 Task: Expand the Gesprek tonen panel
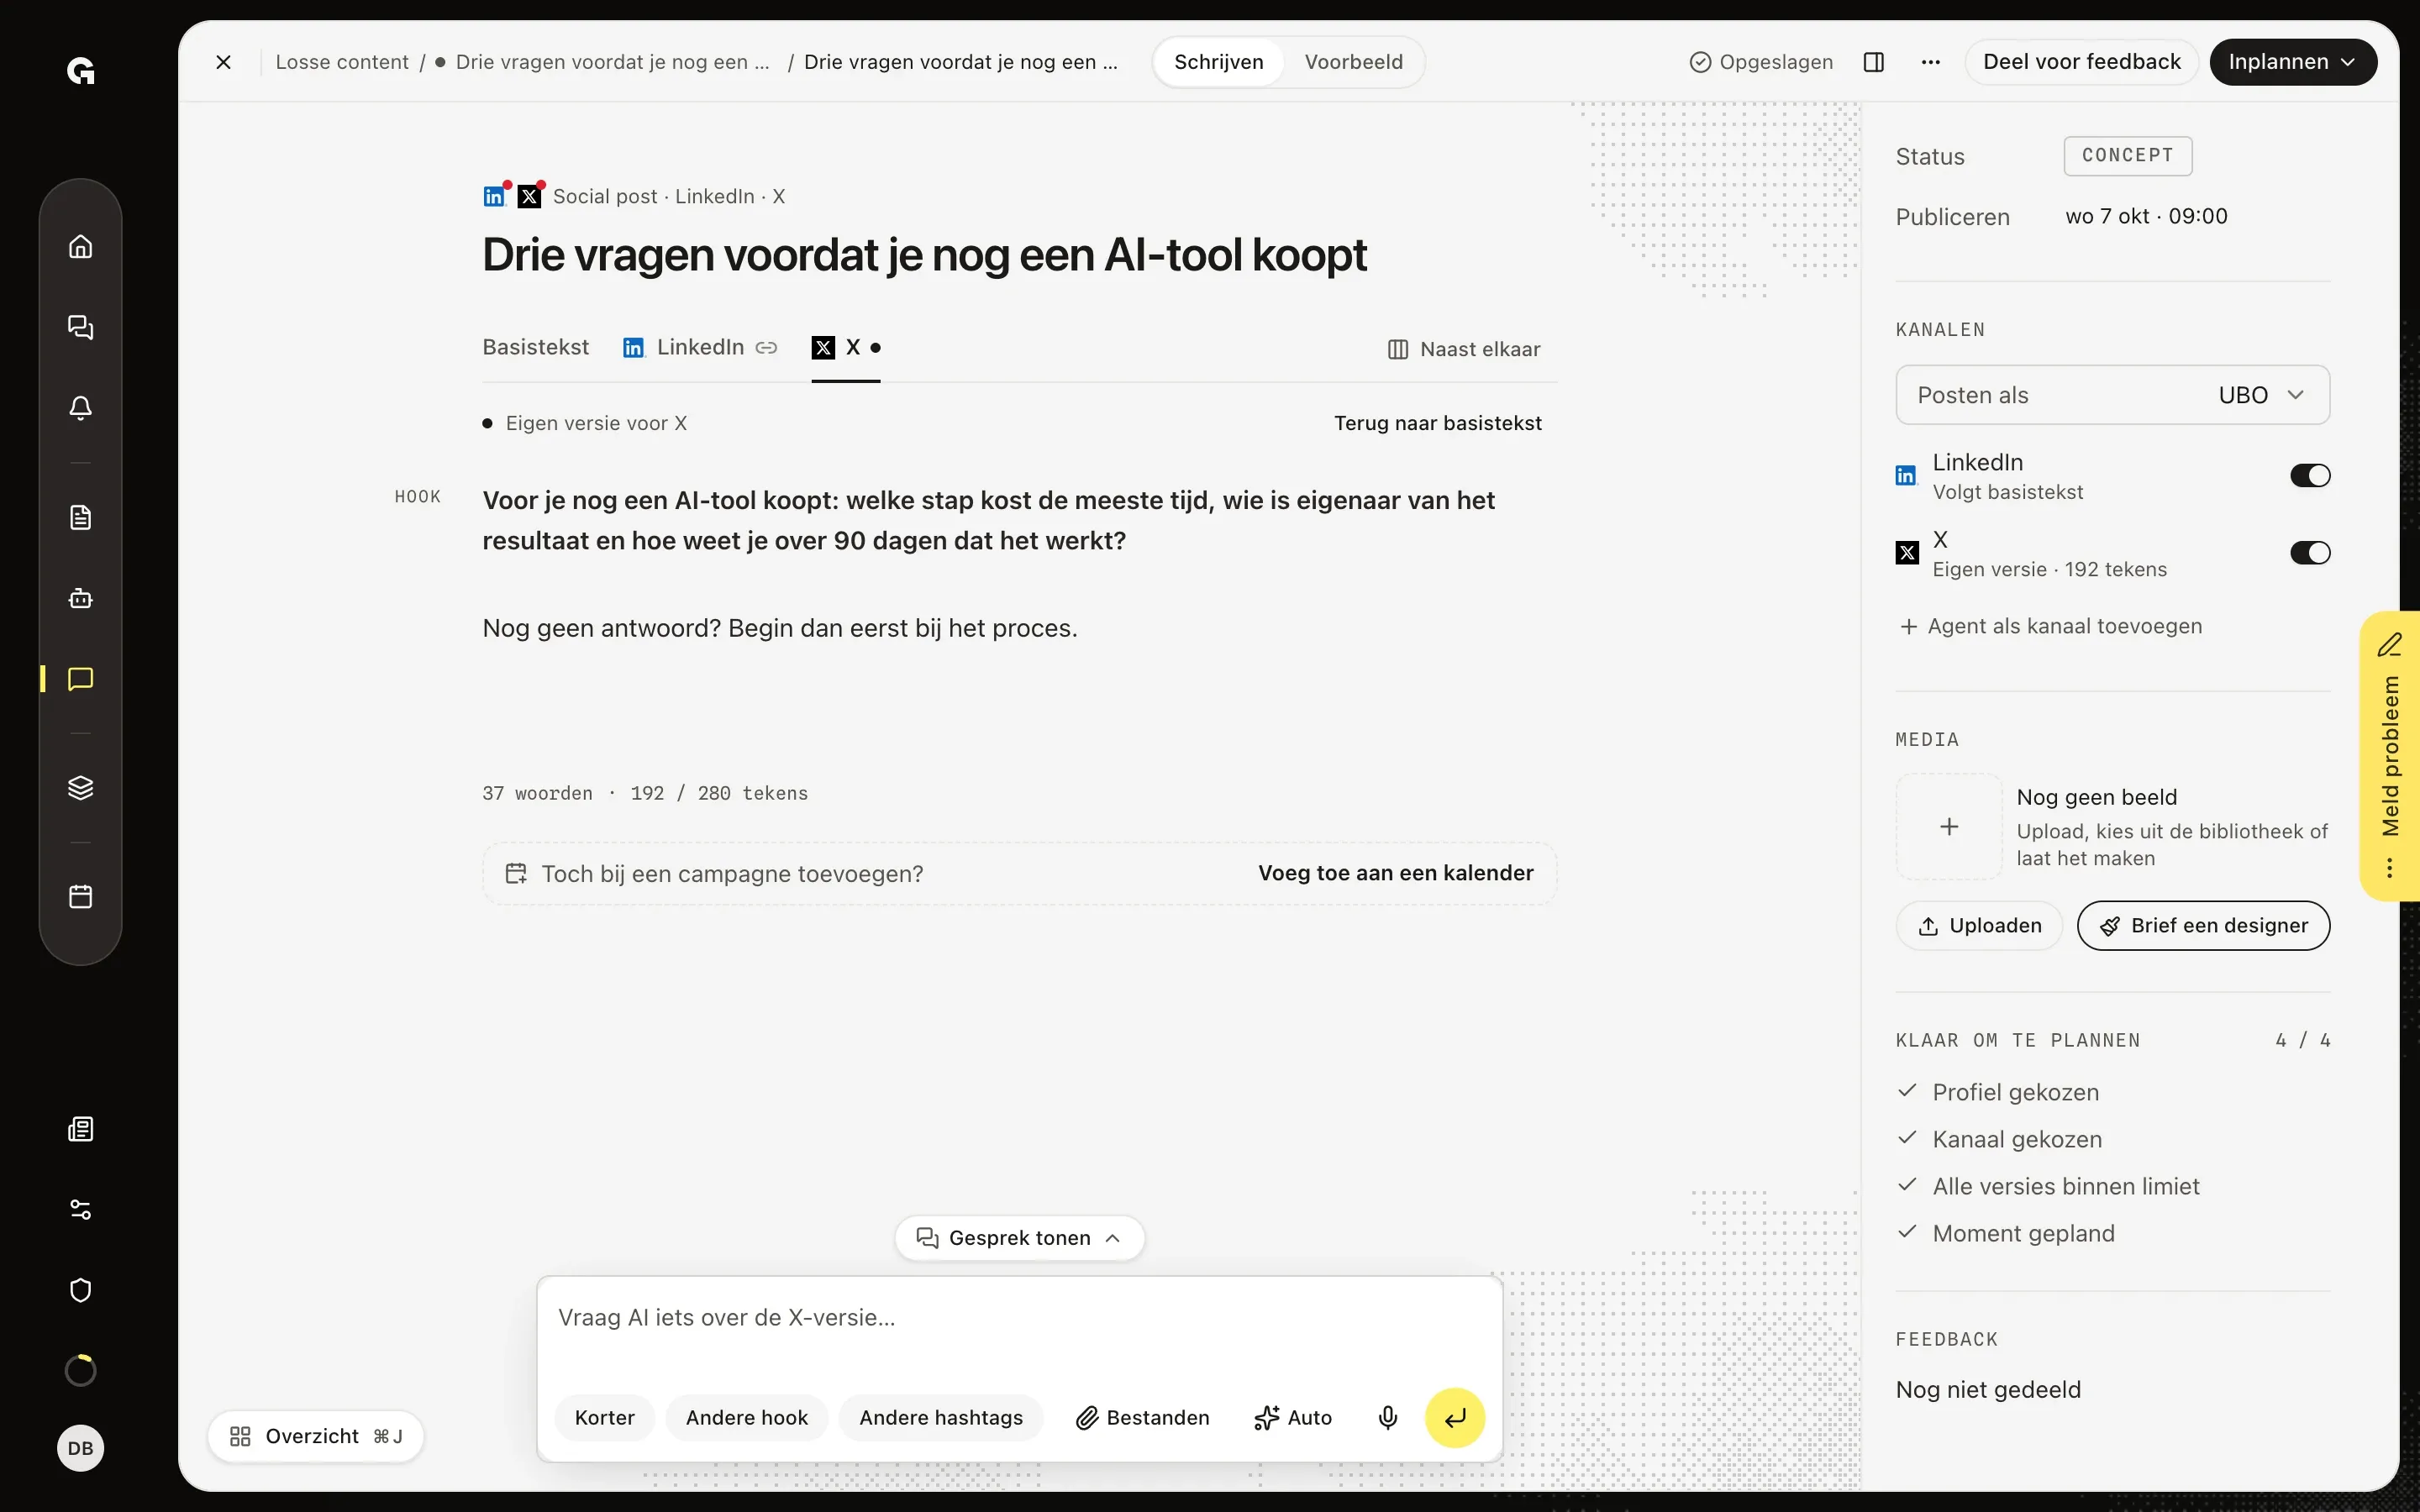[1019, 1238]
